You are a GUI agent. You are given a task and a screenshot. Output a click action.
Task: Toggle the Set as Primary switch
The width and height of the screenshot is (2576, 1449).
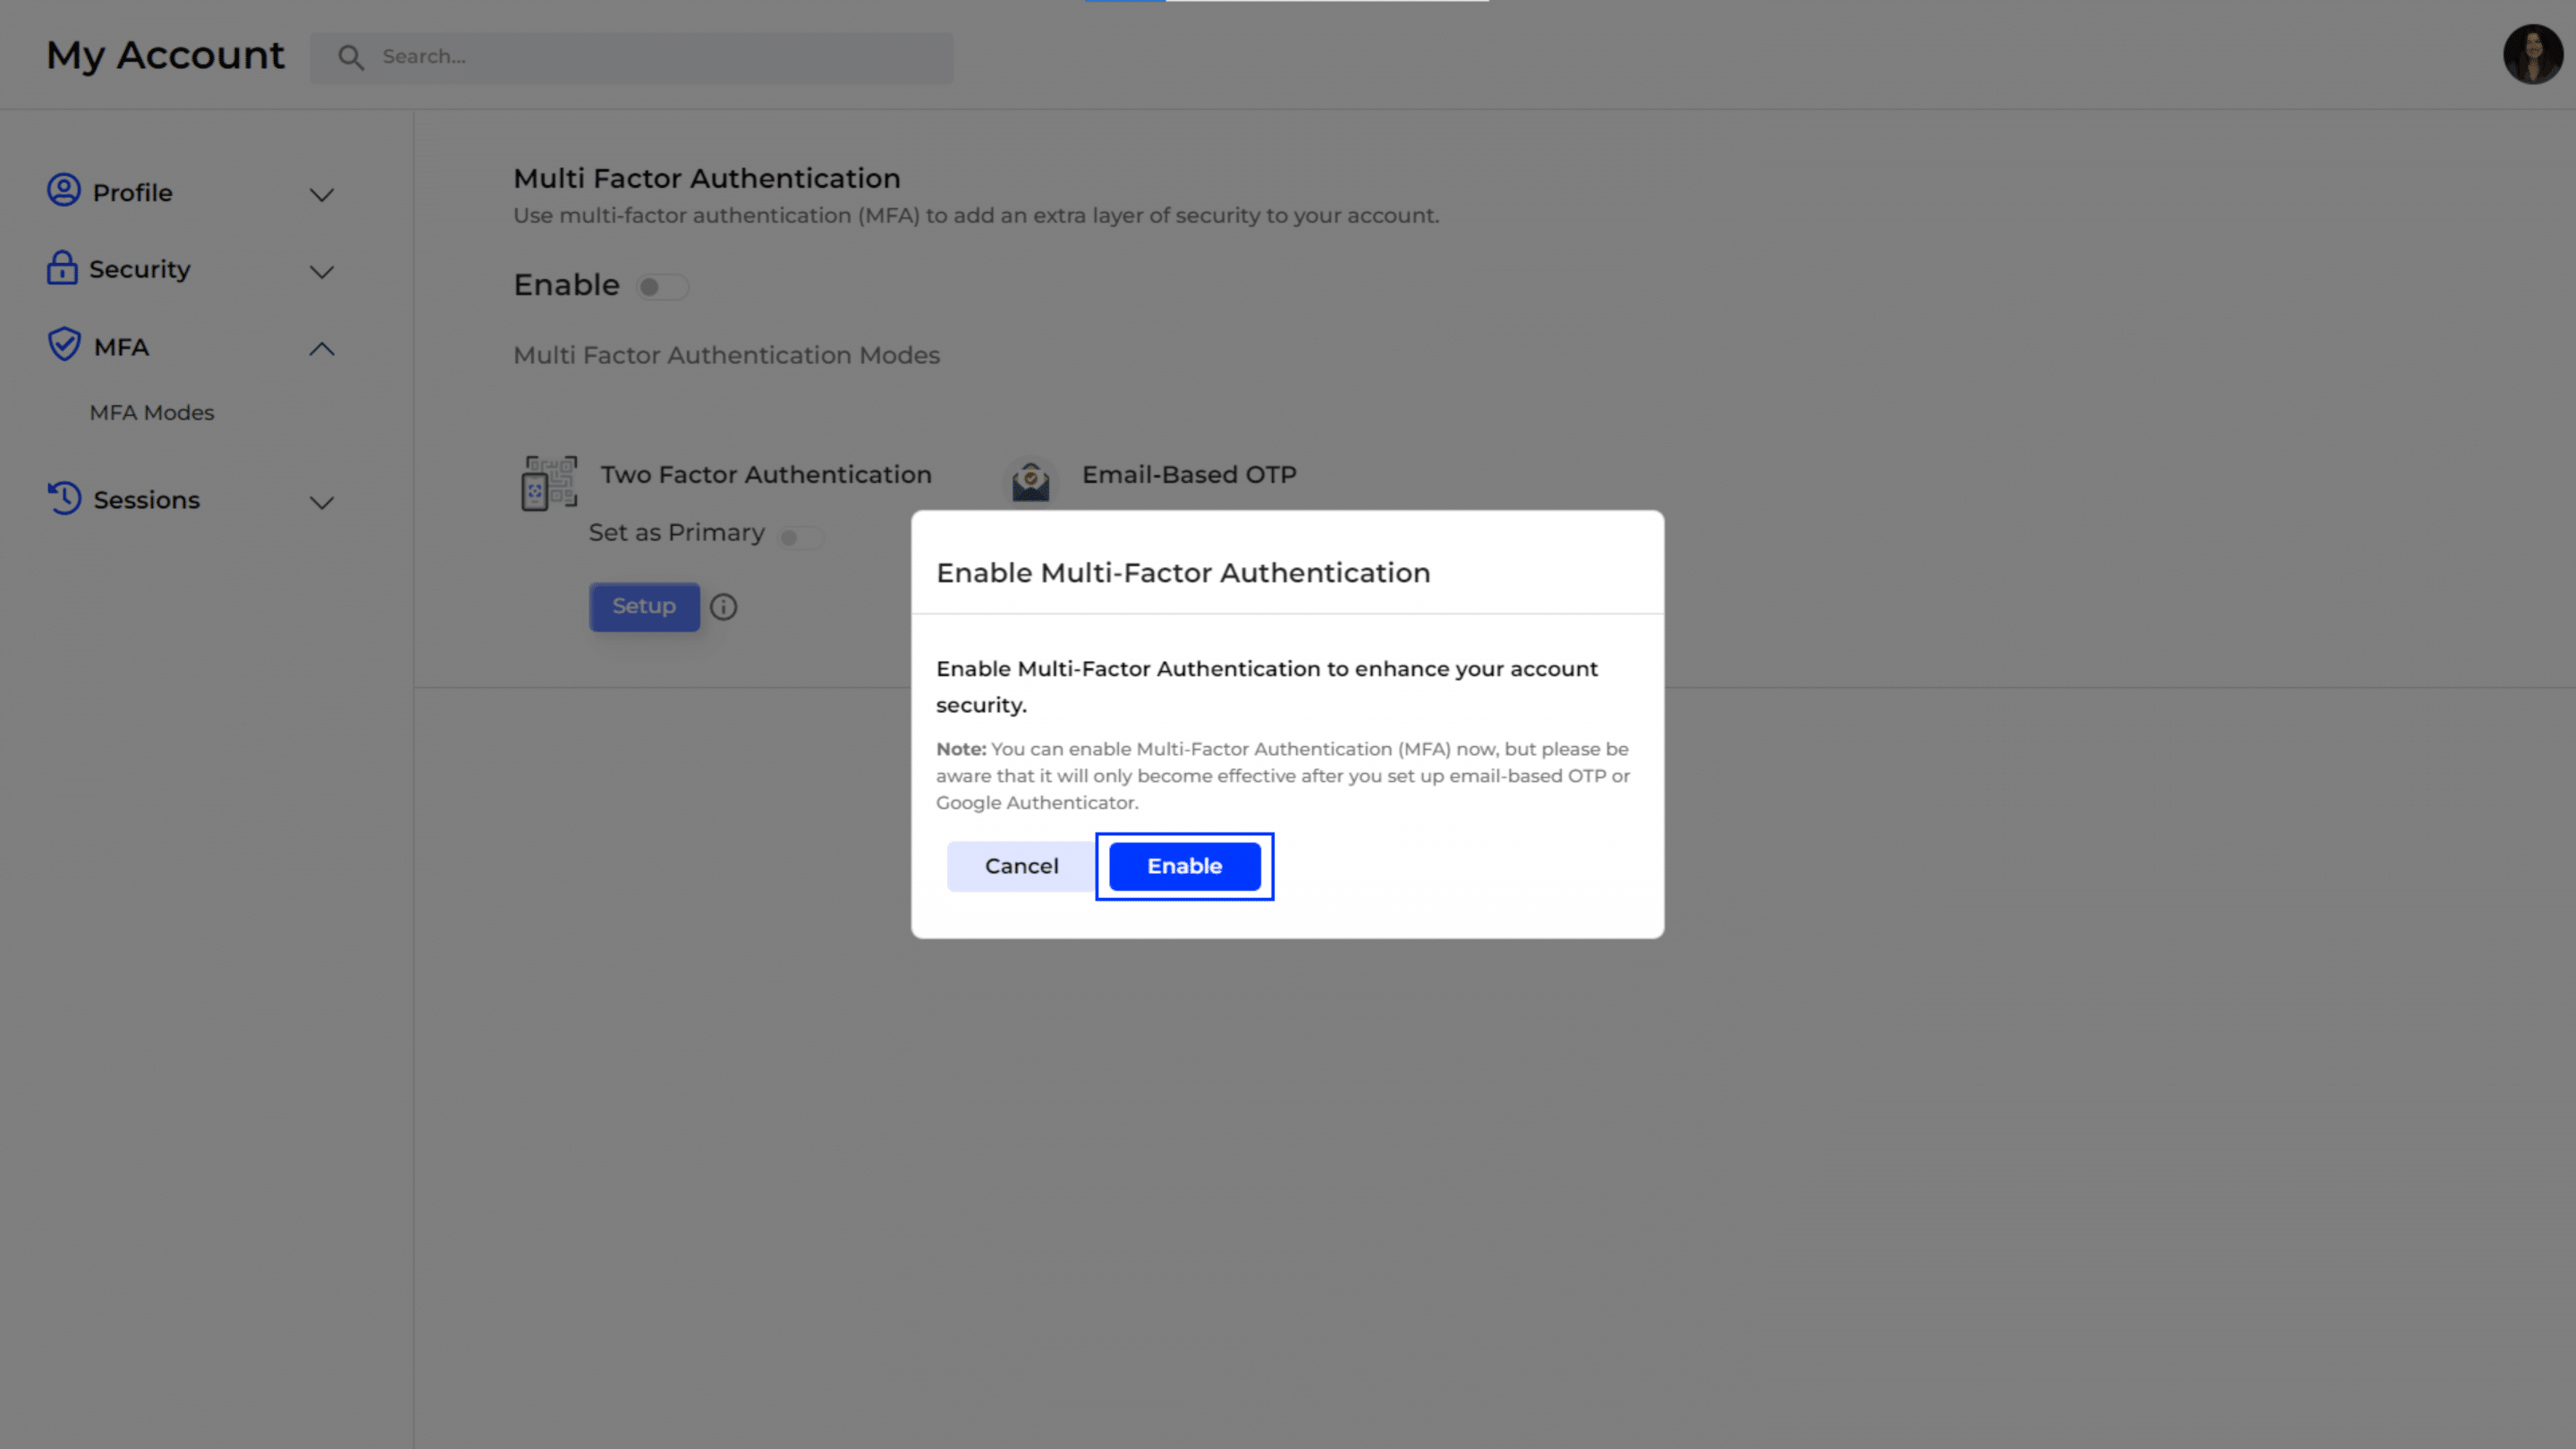pos(801,538)
